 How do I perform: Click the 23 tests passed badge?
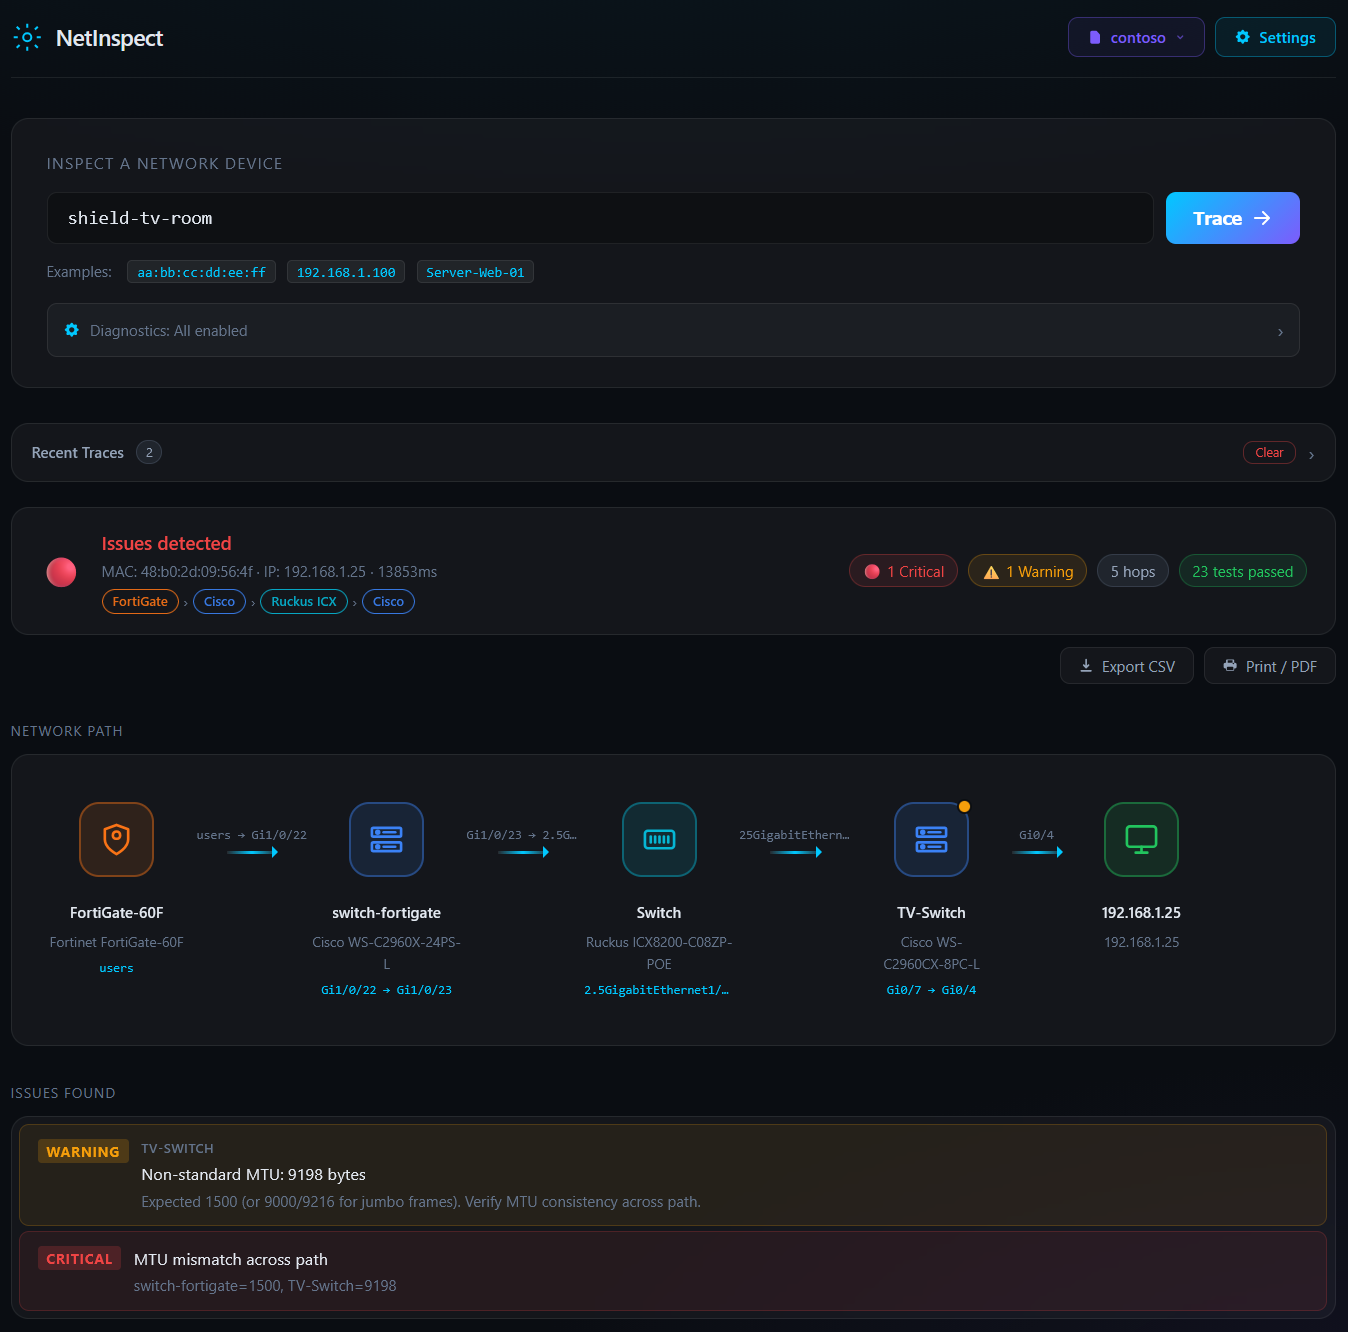(x=1243, y=571)
